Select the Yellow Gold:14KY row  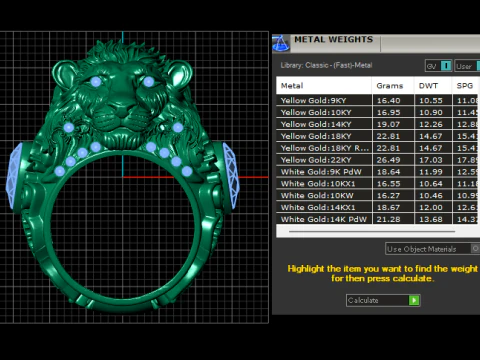(378, 124)
